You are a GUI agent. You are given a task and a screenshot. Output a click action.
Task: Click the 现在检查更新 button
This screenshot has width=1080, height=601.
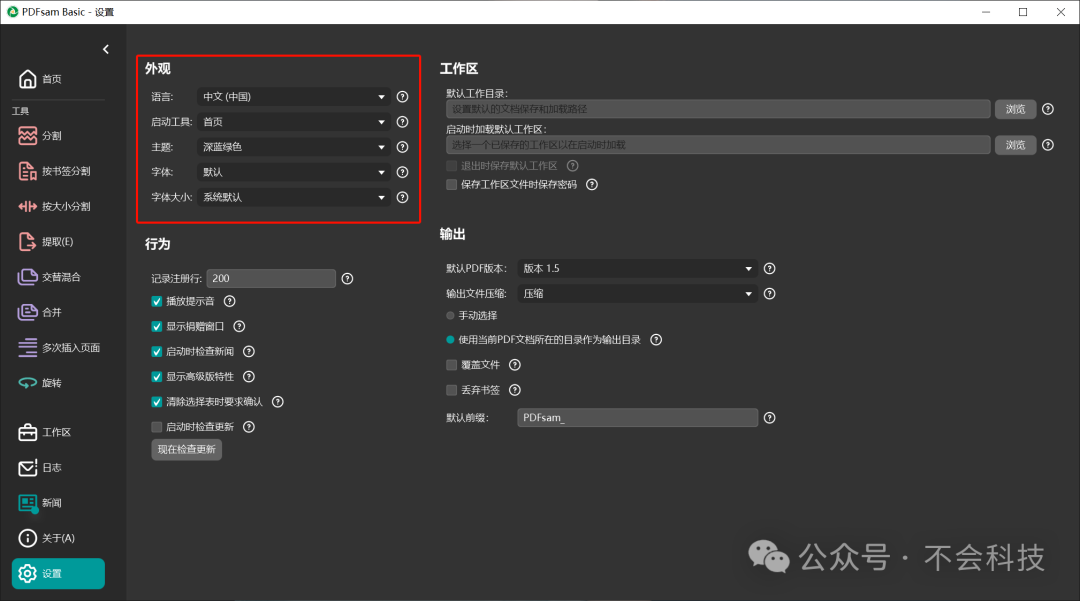[187, 450]
